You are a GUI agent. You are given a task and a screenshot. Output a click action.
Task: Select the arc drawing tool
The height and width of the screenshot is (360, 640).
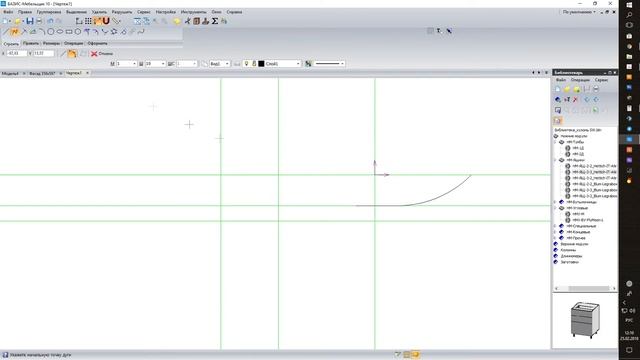[42, 31]
